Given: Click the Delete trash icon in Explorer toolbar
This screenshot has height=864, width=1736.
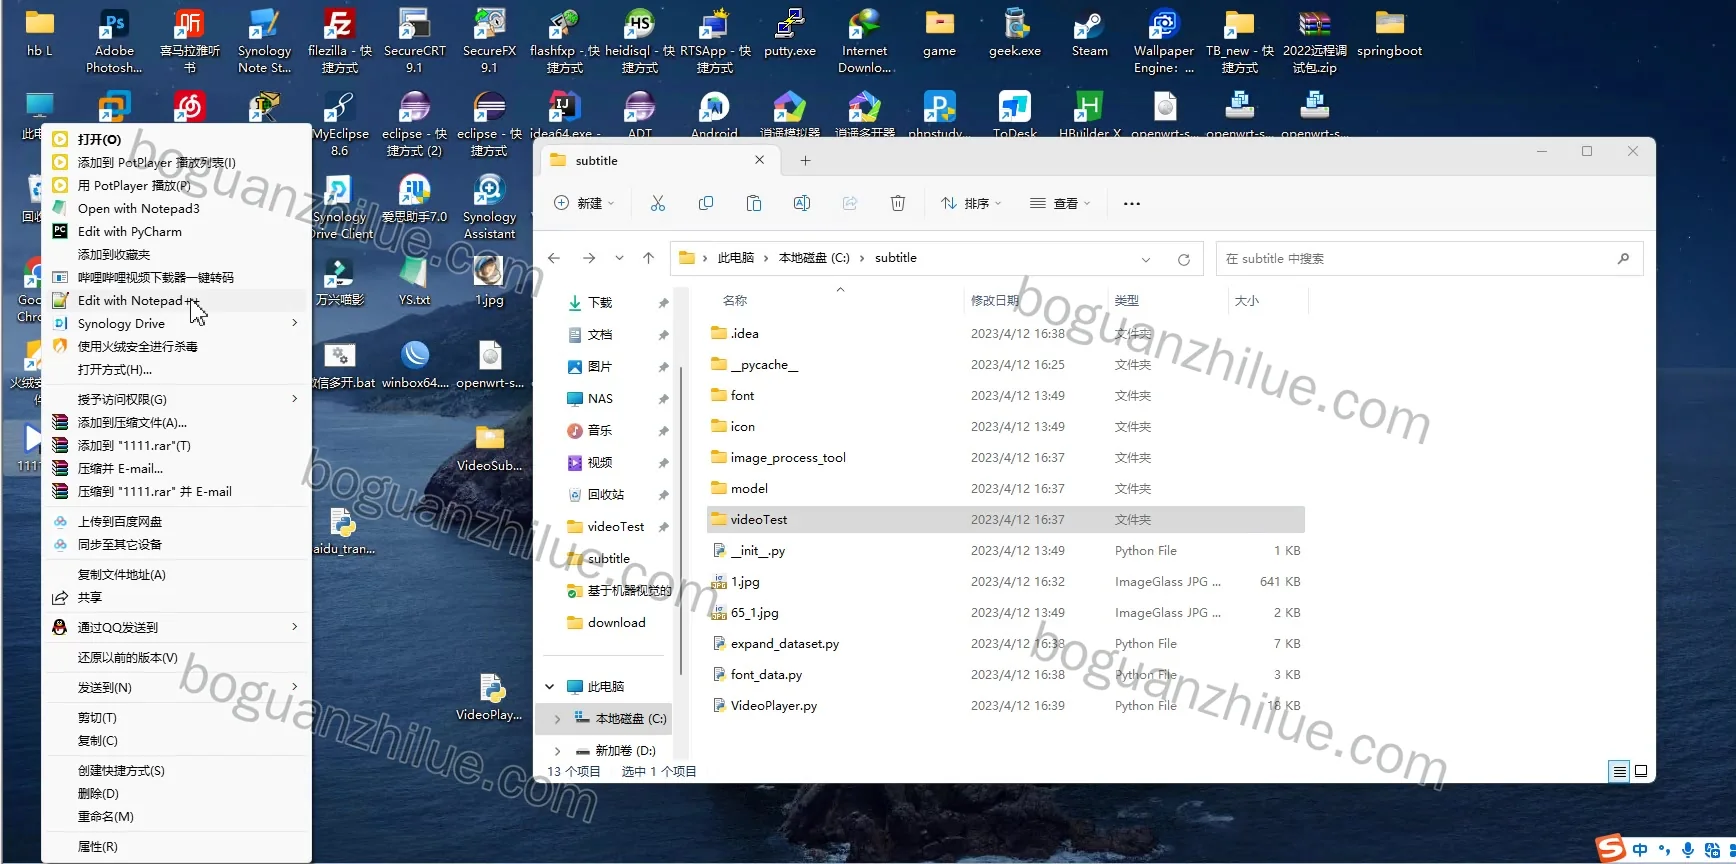Looking at the screenshot, I should 898,203.
